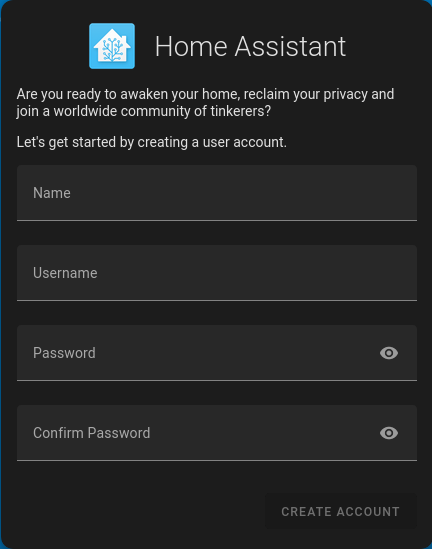Click empty card area left of Create Account

click(140, 512)
